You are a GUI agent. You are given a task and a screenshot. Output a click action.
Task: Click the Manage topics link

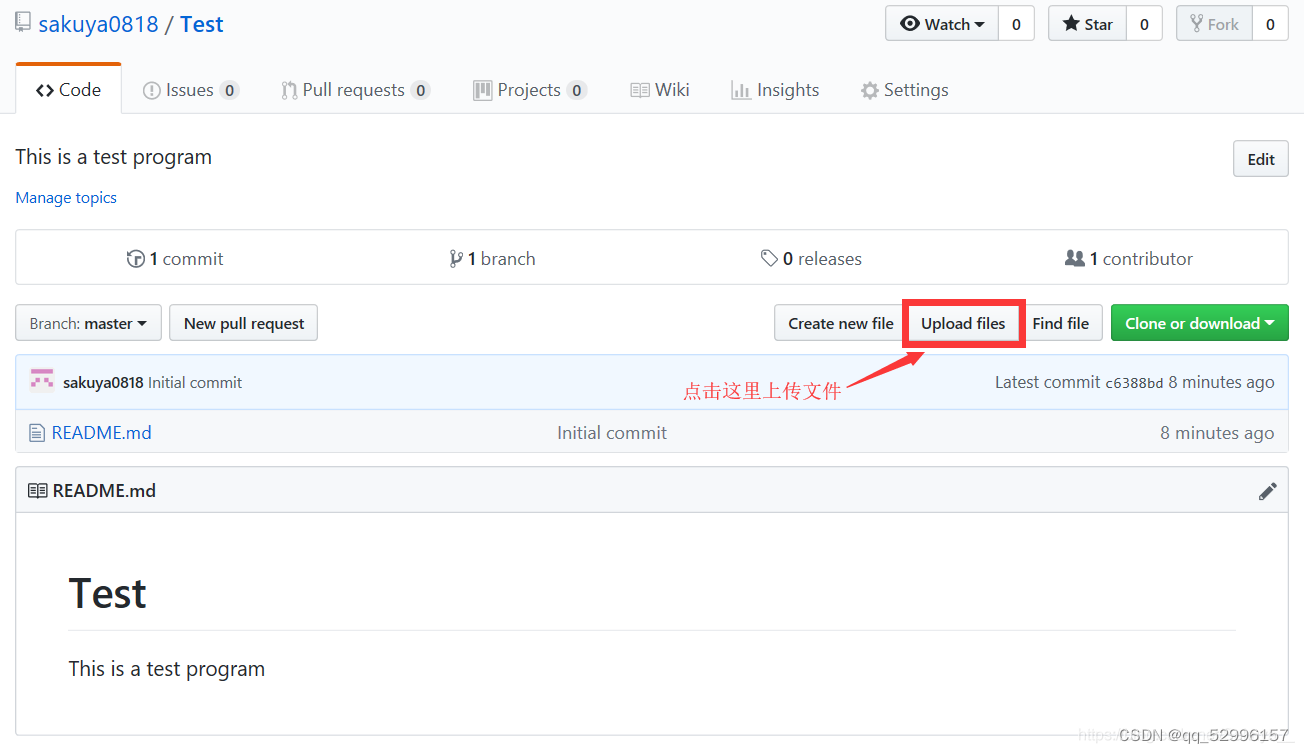(x=66, y=198)
